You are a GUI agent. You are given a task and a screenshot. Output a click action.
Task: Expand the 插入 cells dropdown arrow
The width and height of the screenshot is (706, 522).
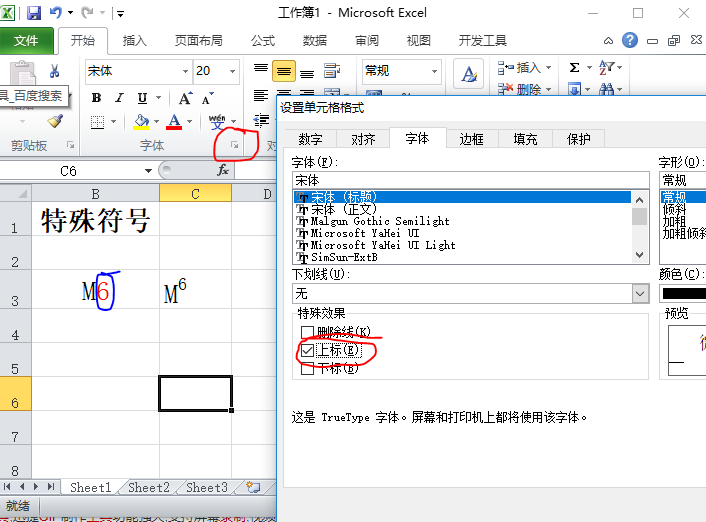tap(548, 68)
